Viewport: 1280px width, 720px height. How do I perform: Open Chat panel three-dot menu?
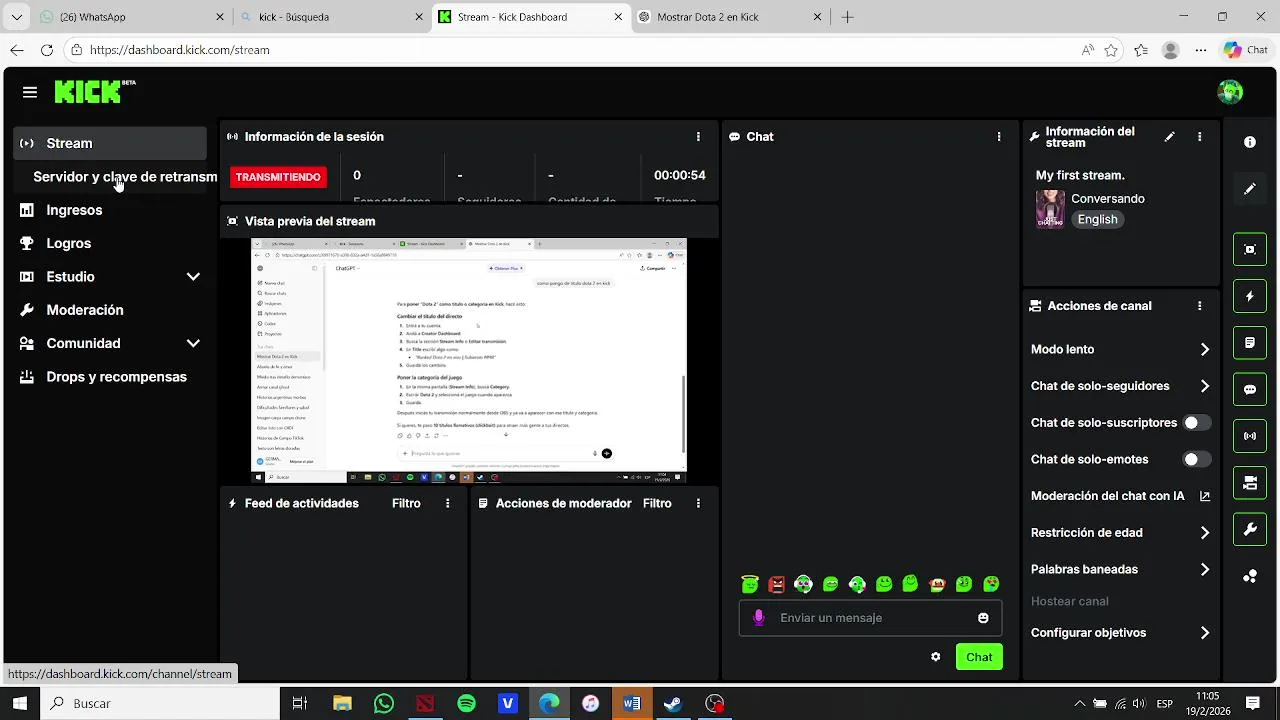pyautogui.click(x=998, y=137)
